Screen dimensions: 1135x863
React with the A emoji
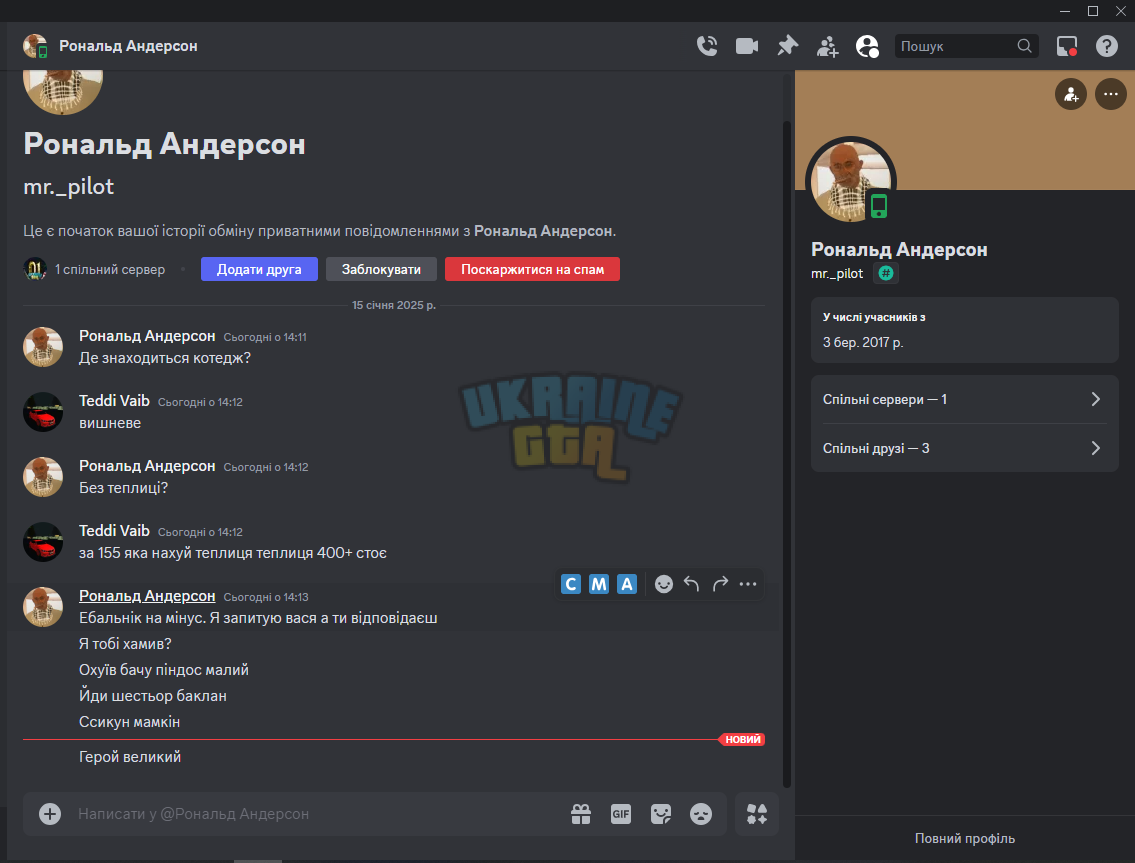(x=627, y=584)
